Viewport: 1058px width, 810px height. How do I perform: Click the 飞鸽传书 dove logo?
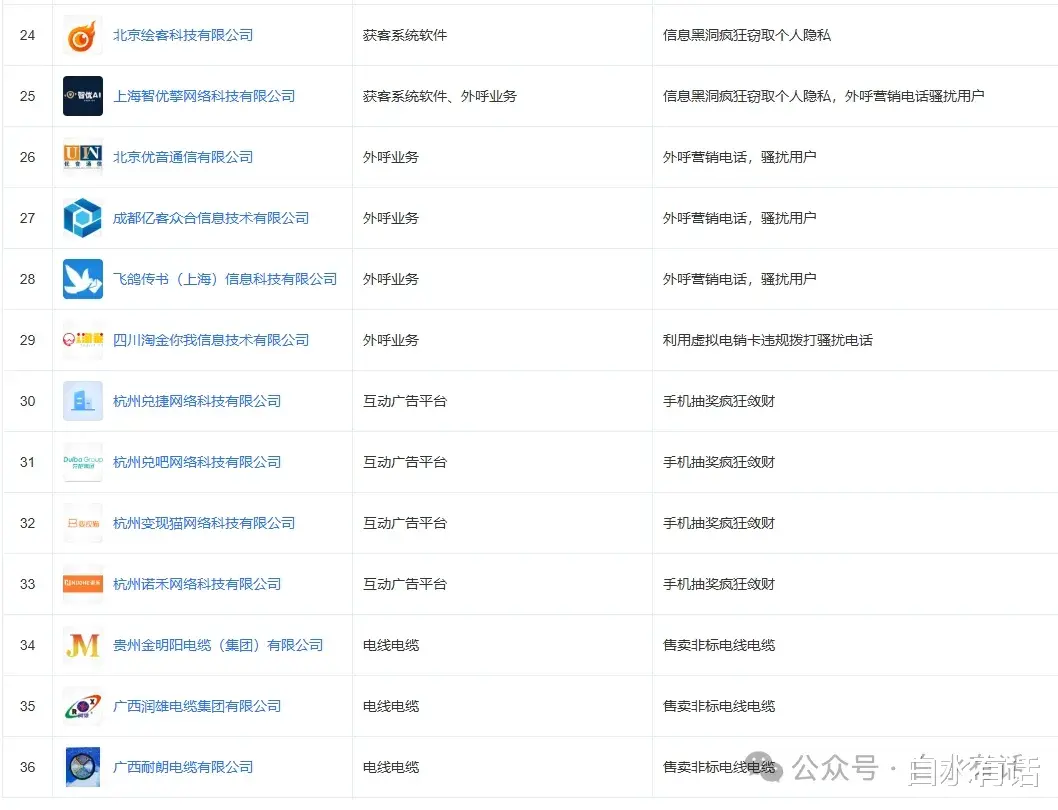[82, 279]
